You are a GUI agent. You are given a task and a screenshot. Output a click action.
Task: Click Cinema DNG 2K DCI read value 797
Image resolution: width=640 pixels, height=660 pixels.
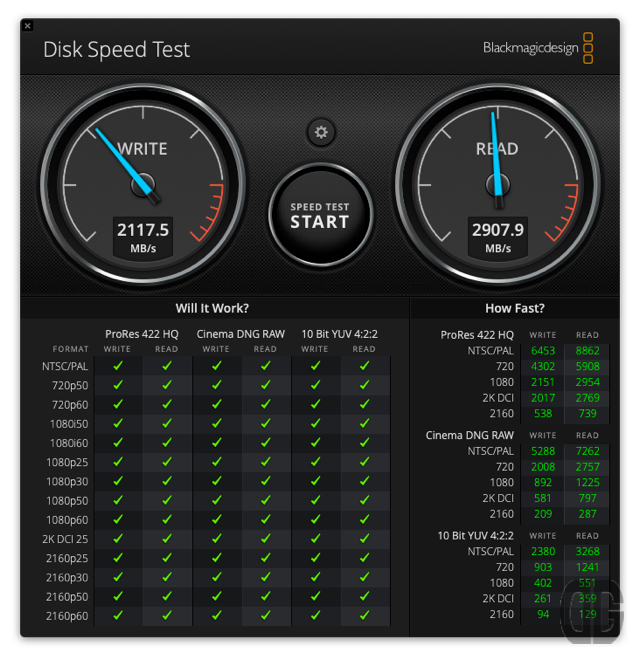(x=587, y=498)
